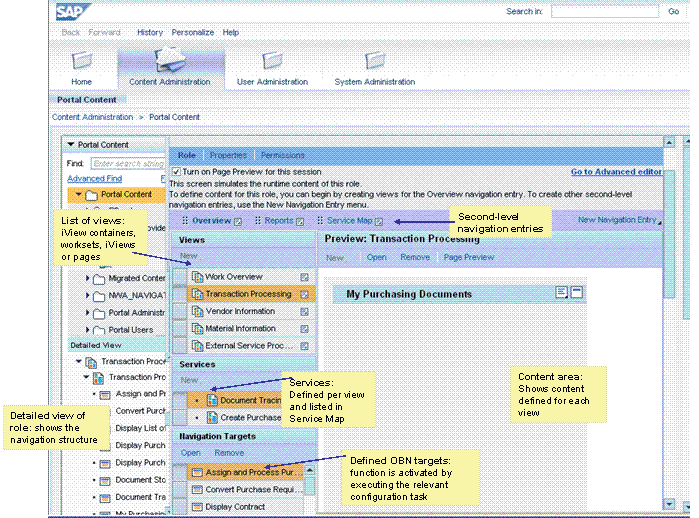Focus the Search in input field
The height and width of the screenshot is (518, 699).
(x=605, y=12)
